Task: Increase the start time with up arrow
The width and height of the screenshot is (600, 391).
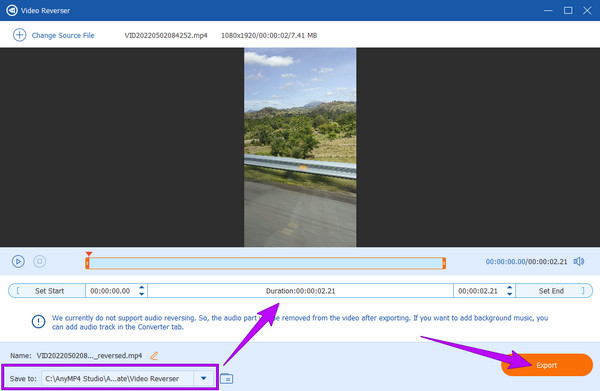Action: pos(142,287)
